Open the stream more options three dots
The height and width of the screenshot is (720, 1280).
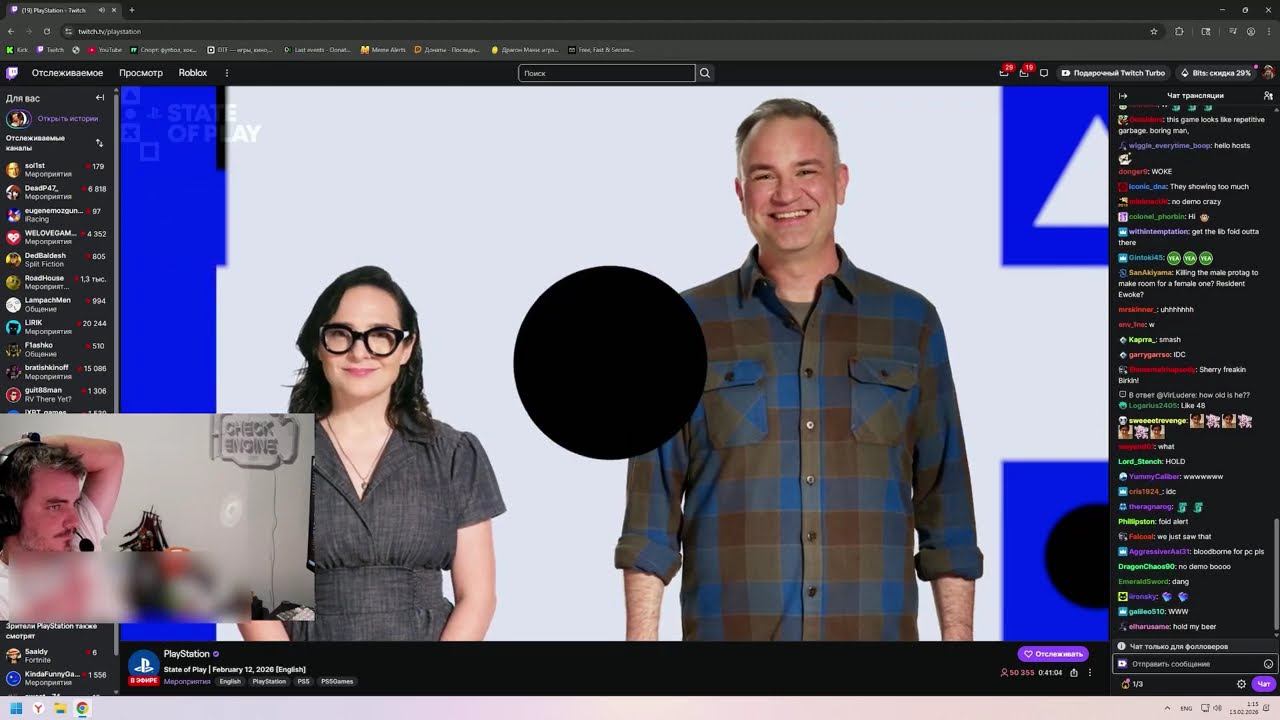1090,673
